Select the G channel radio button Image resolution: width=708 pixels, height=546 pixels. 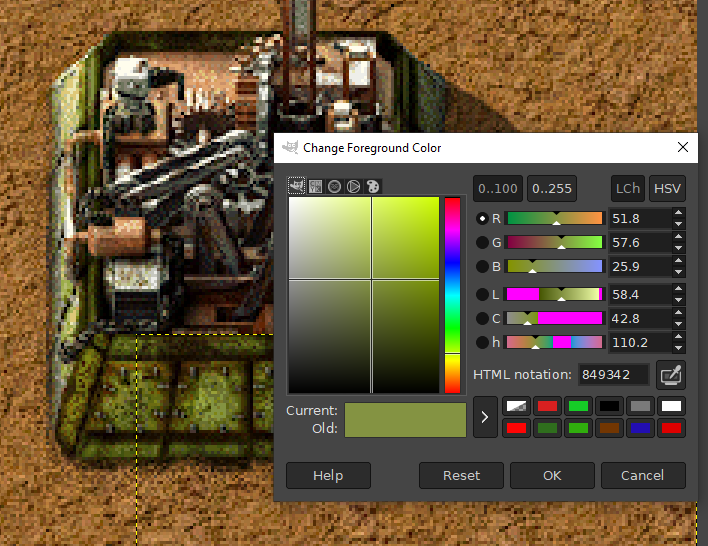pyautogui.click(x=482, y=243)
